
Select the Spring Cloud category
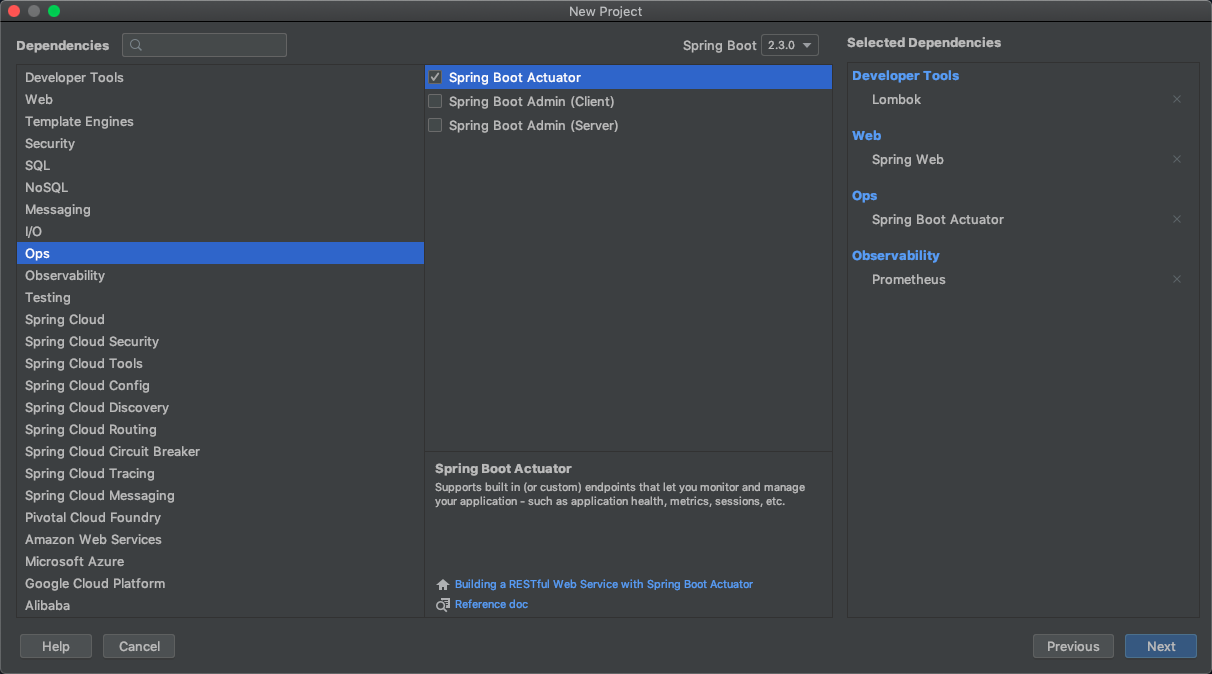pyautogui.click(x=220, y=319)
